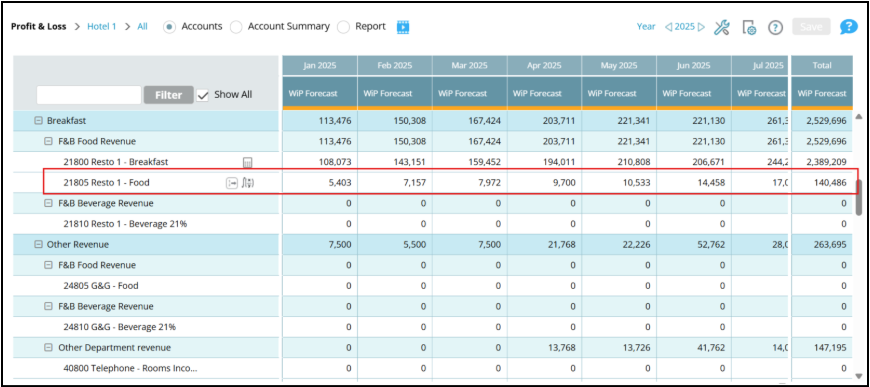Click the filter text input field

pos(89,95)
